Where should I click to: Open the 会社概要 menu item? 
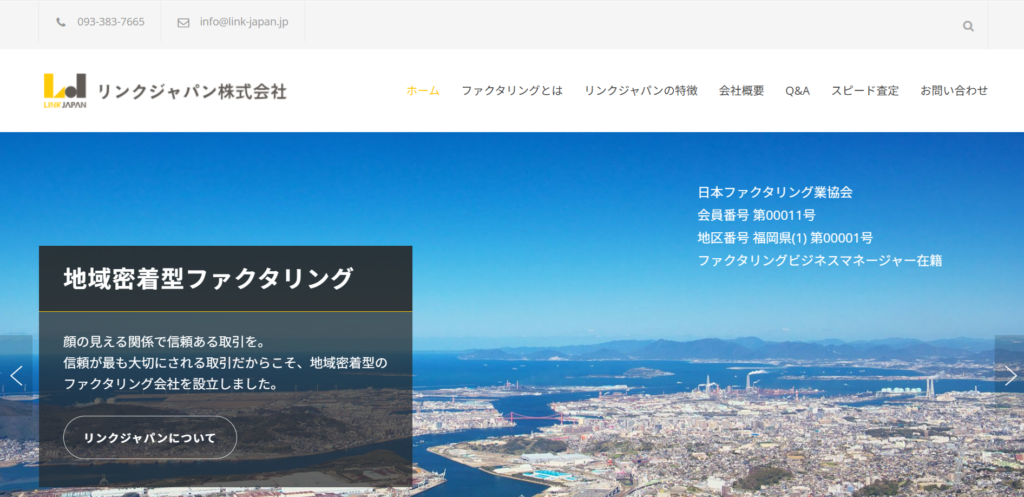tap(741, 90)
